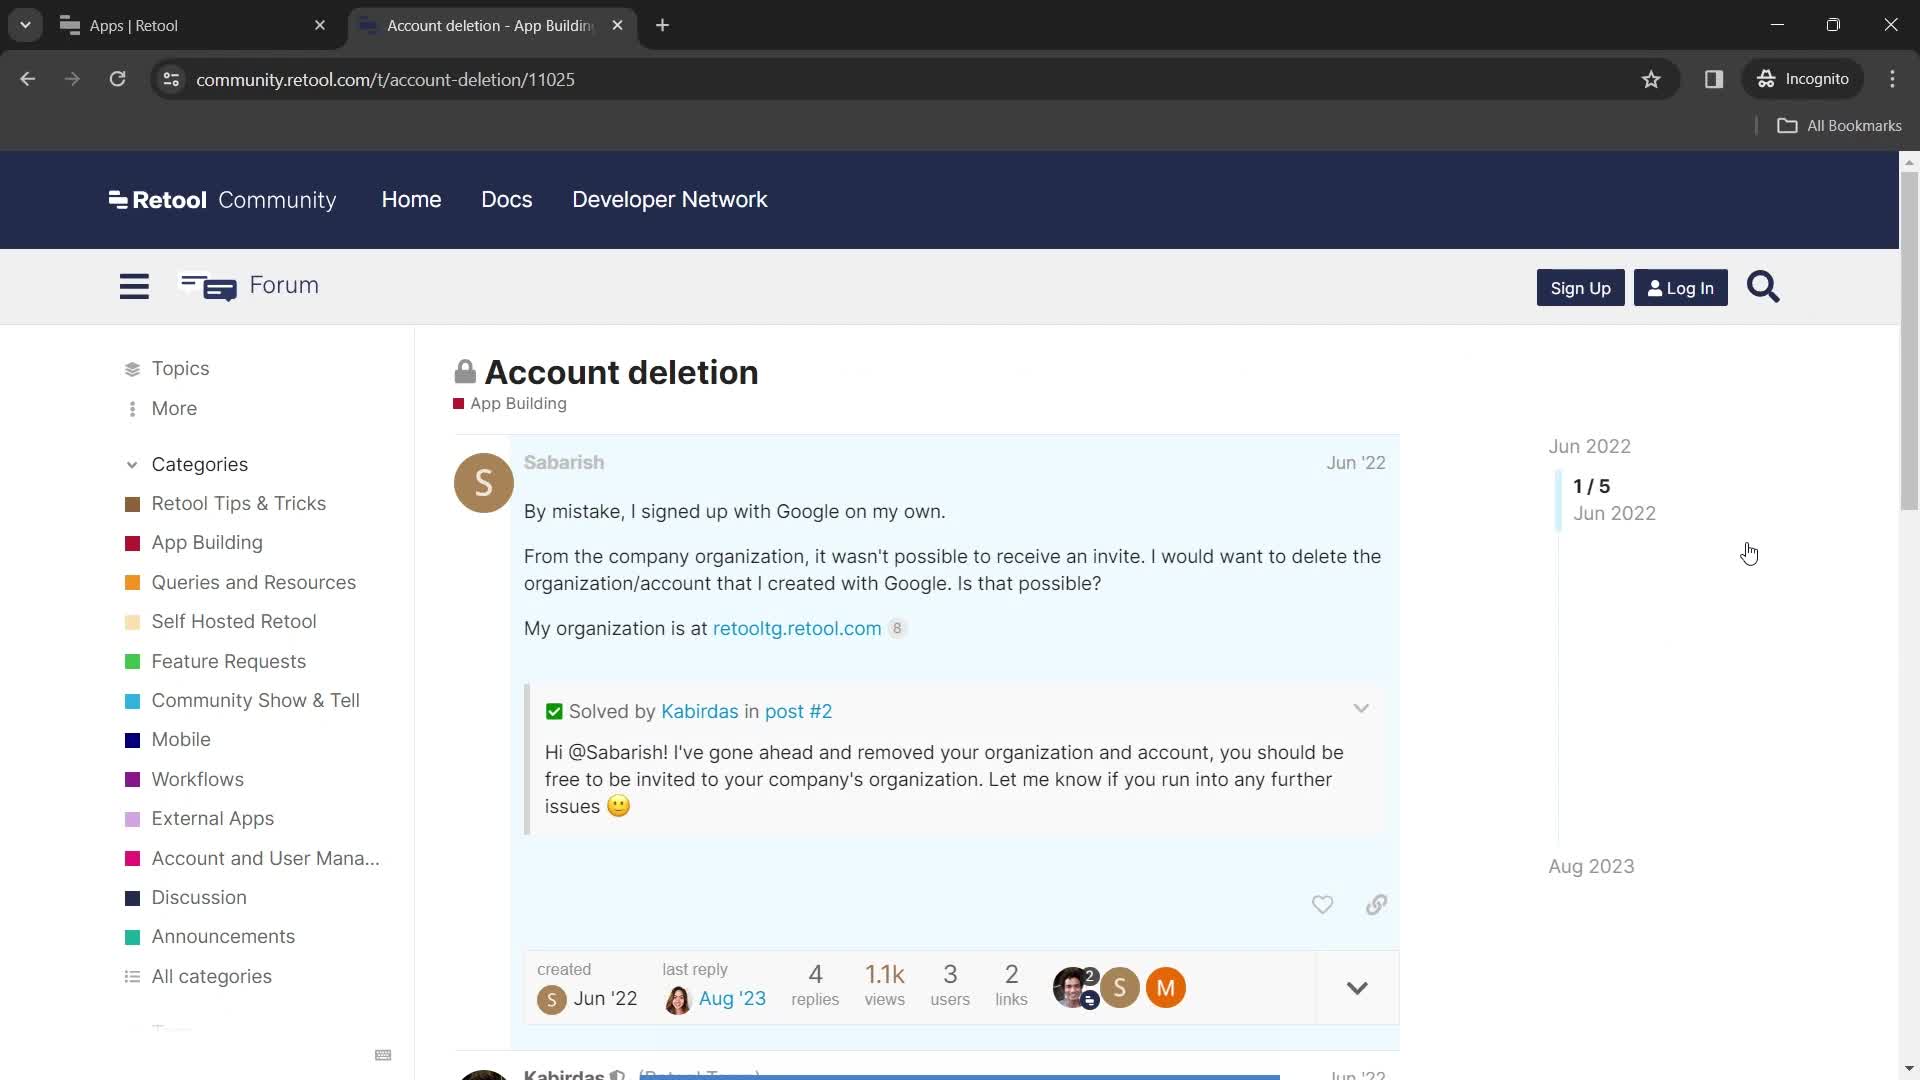This screenshot has width=1920, height=1080.
Task: Like the first post with heart icon
Action: tap(1322, 904)
